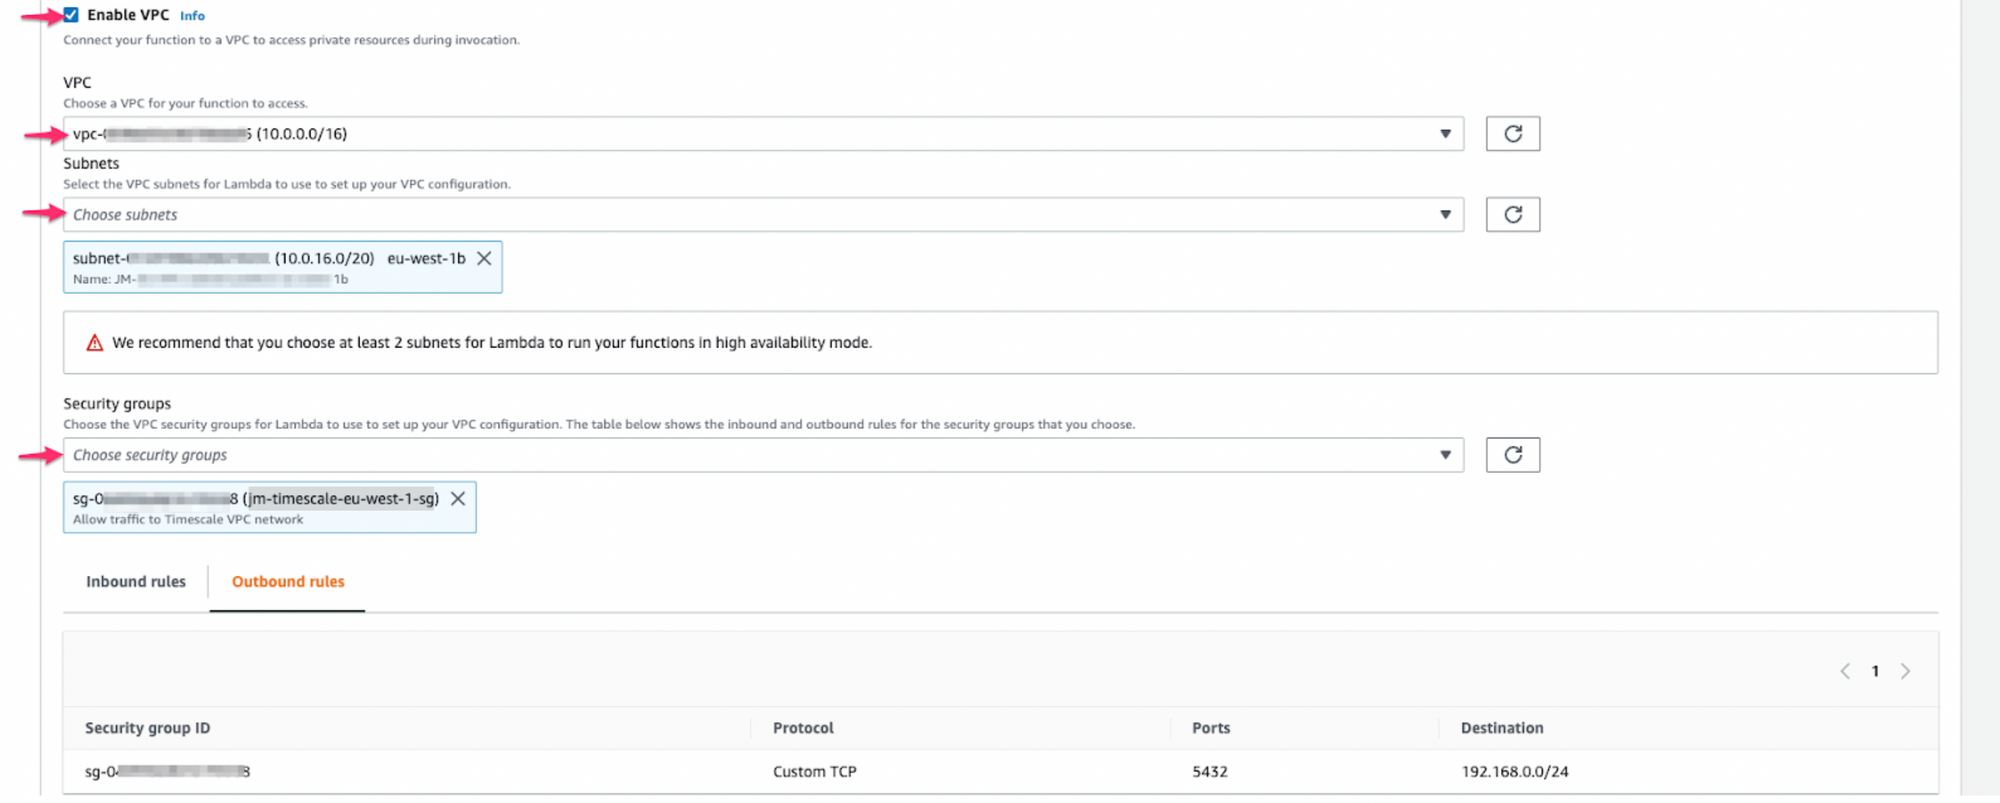Select page 1 in rules pagination
The image size is (2000, 803).
(1875, 671)
